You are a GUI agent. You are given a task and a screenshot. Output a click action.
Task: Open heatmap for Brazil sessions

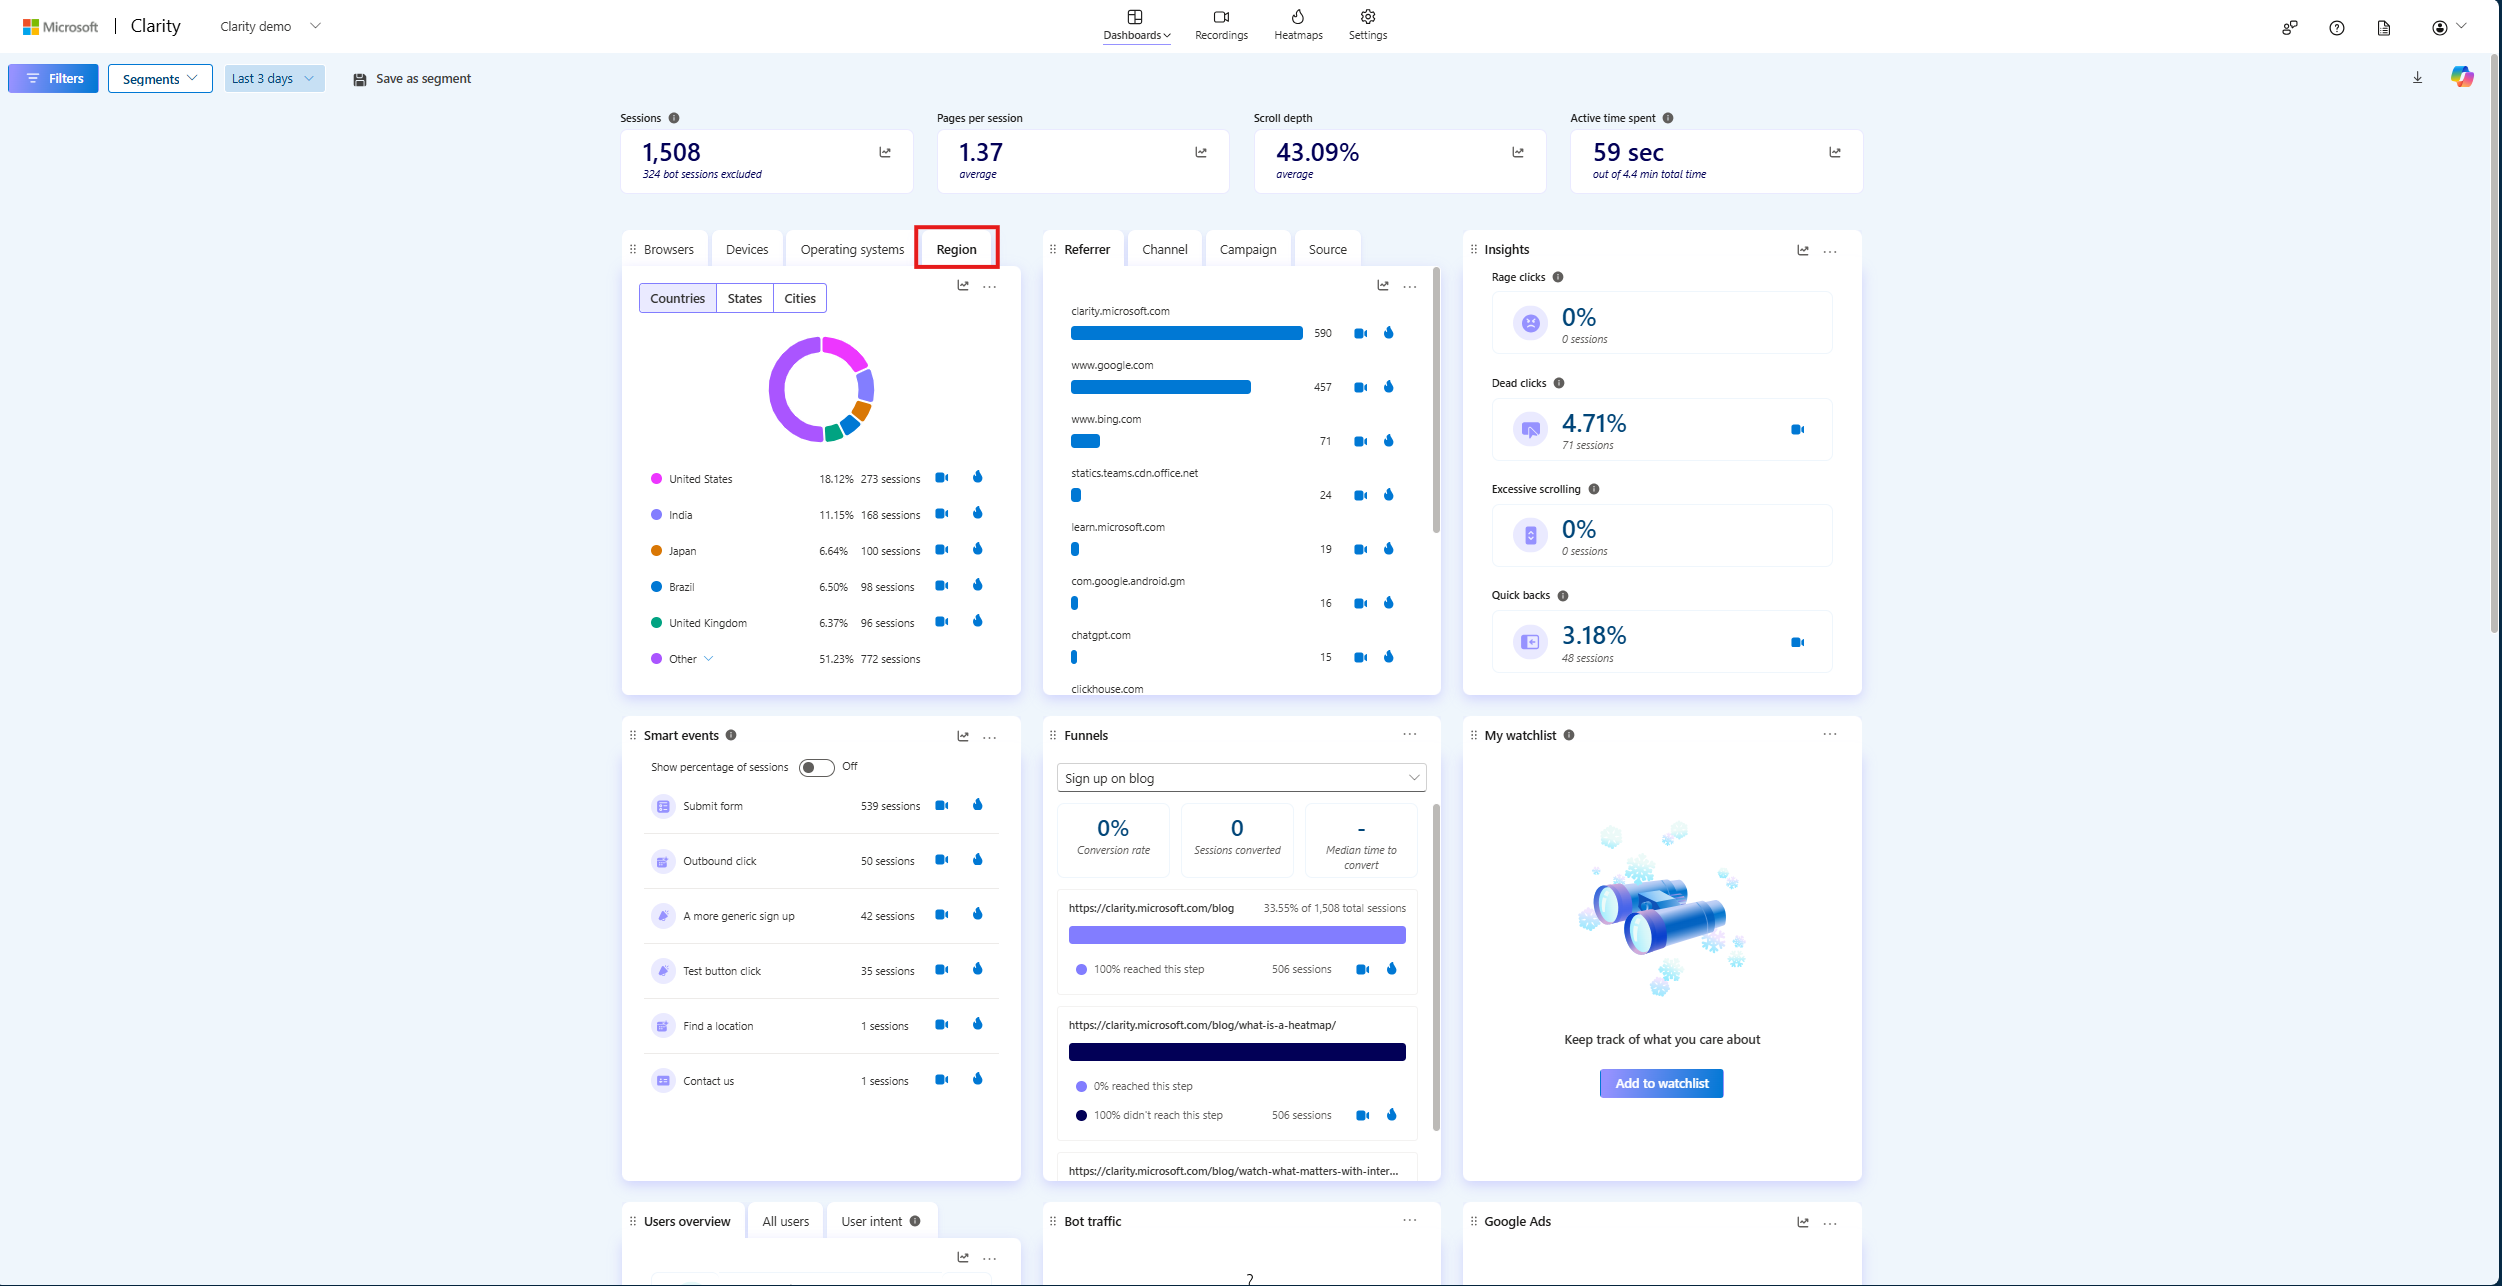point(978,585)
